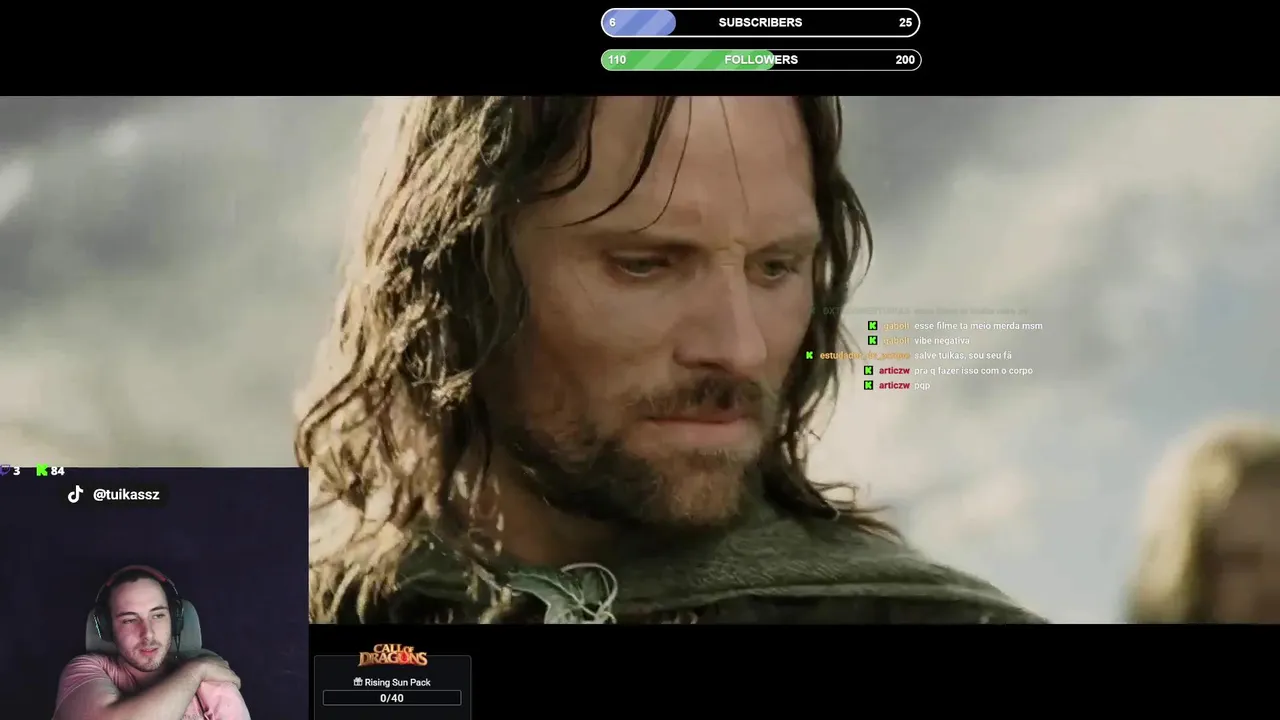Click the Subscribers goal progress bar
This screenshot has height=720, width=1280.
coord(760,22)
